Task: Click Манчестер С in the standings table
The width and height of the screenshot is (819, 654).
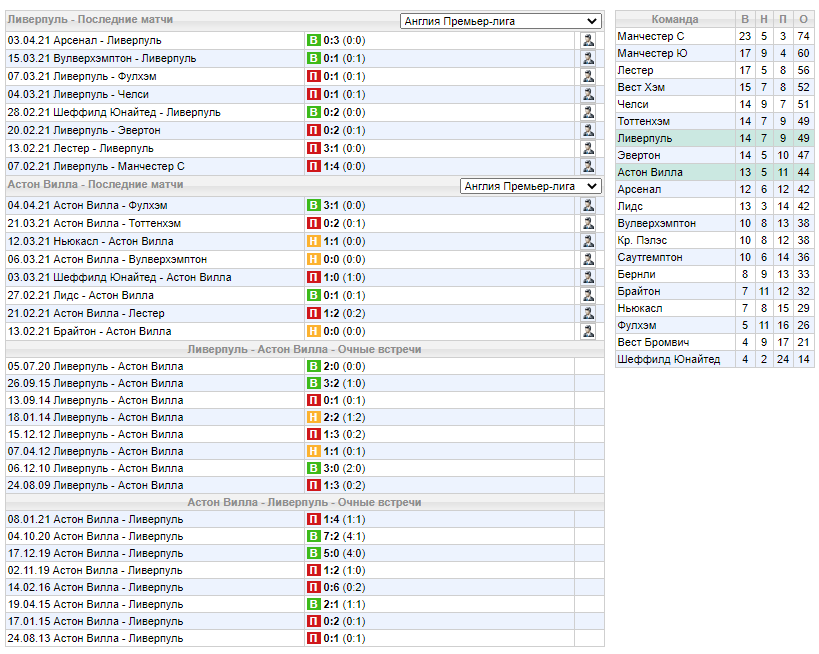Action: point(650,36)
